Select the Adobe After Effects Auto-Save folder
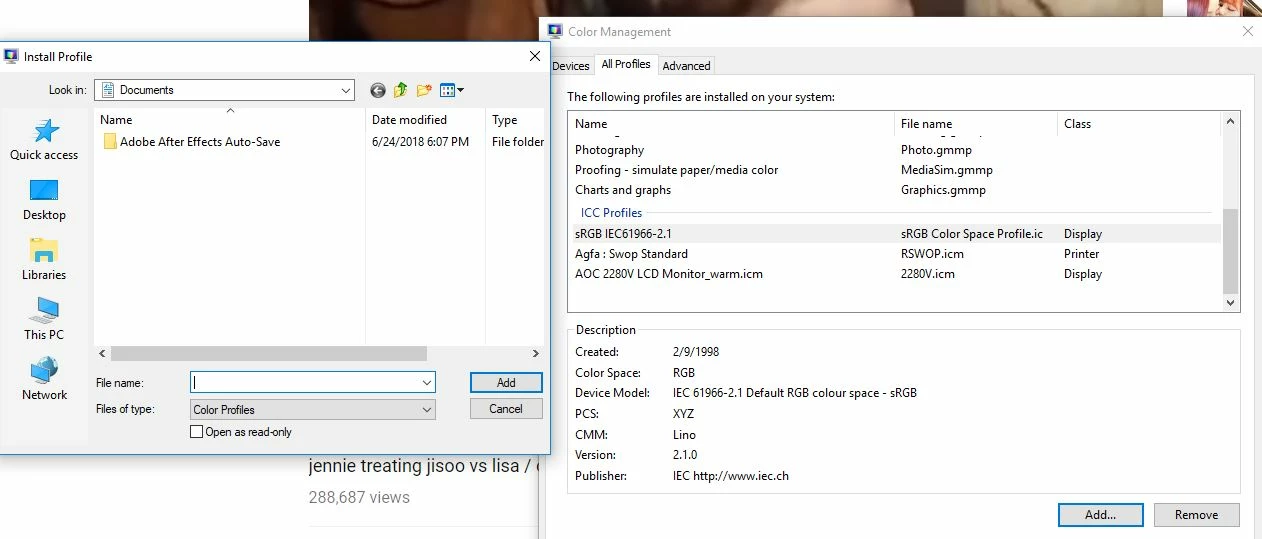This screenshot has height=539, width=1262. click(x=191, y=142)
